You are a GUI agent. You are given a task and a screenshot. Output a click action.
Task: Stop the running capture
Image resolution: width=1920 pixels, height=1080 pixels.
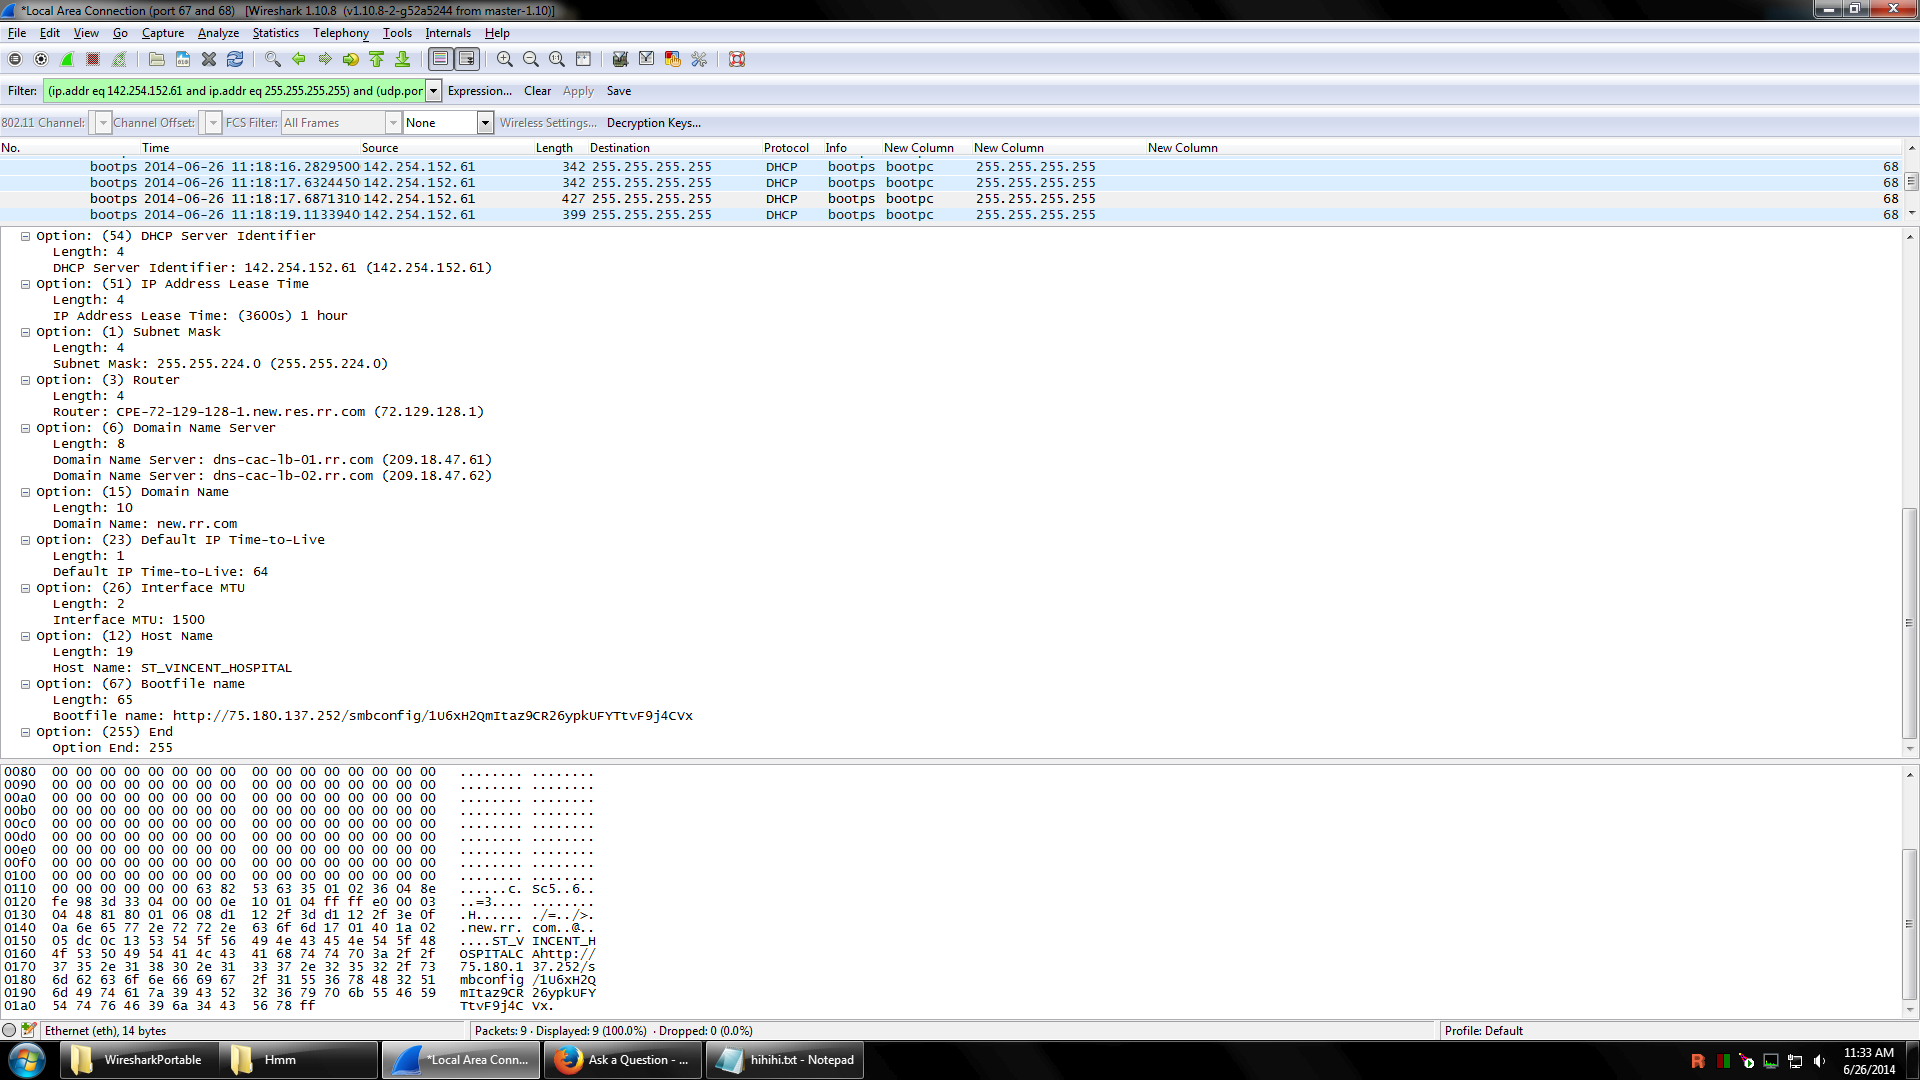point(93,59)
